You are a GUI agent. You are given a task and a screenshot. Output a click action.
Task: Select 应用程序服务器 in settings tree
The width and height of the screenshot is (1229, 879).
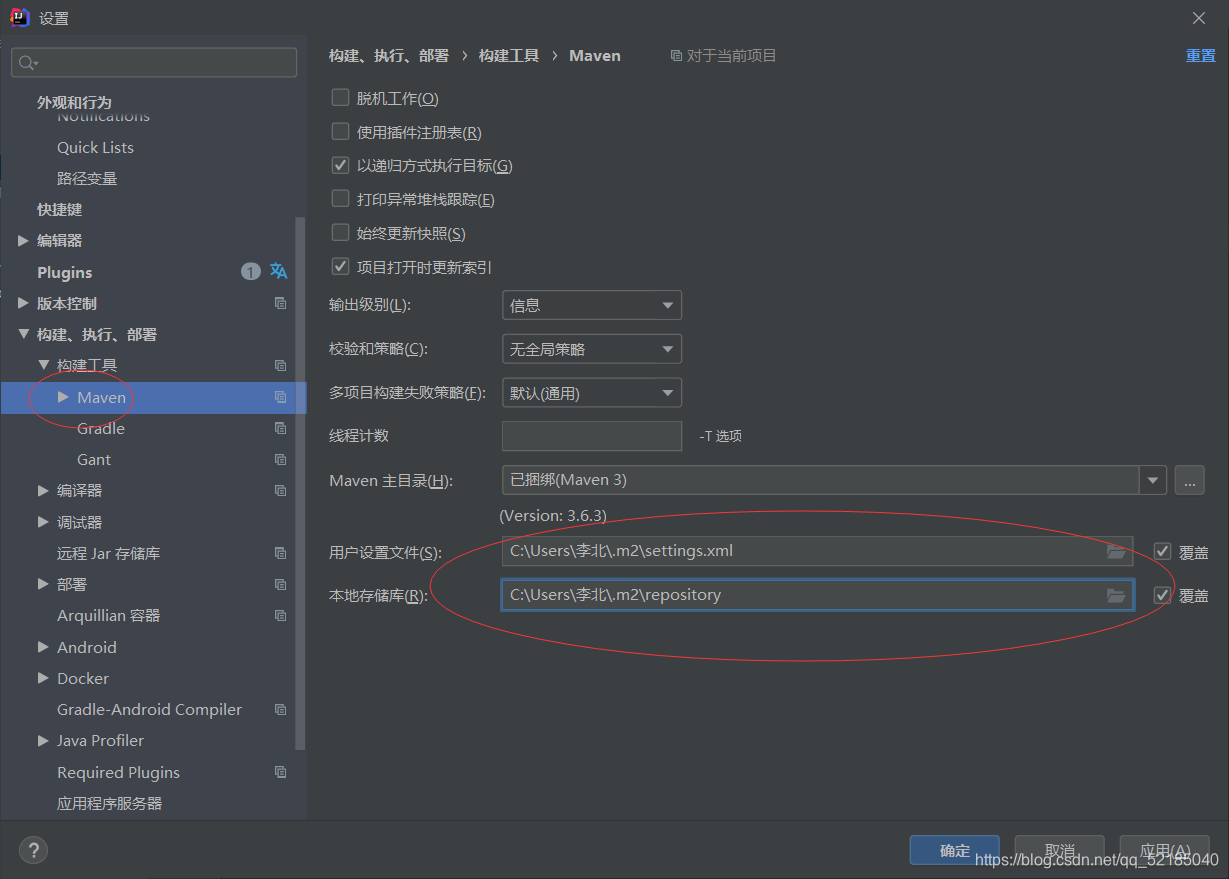[109, 803]
